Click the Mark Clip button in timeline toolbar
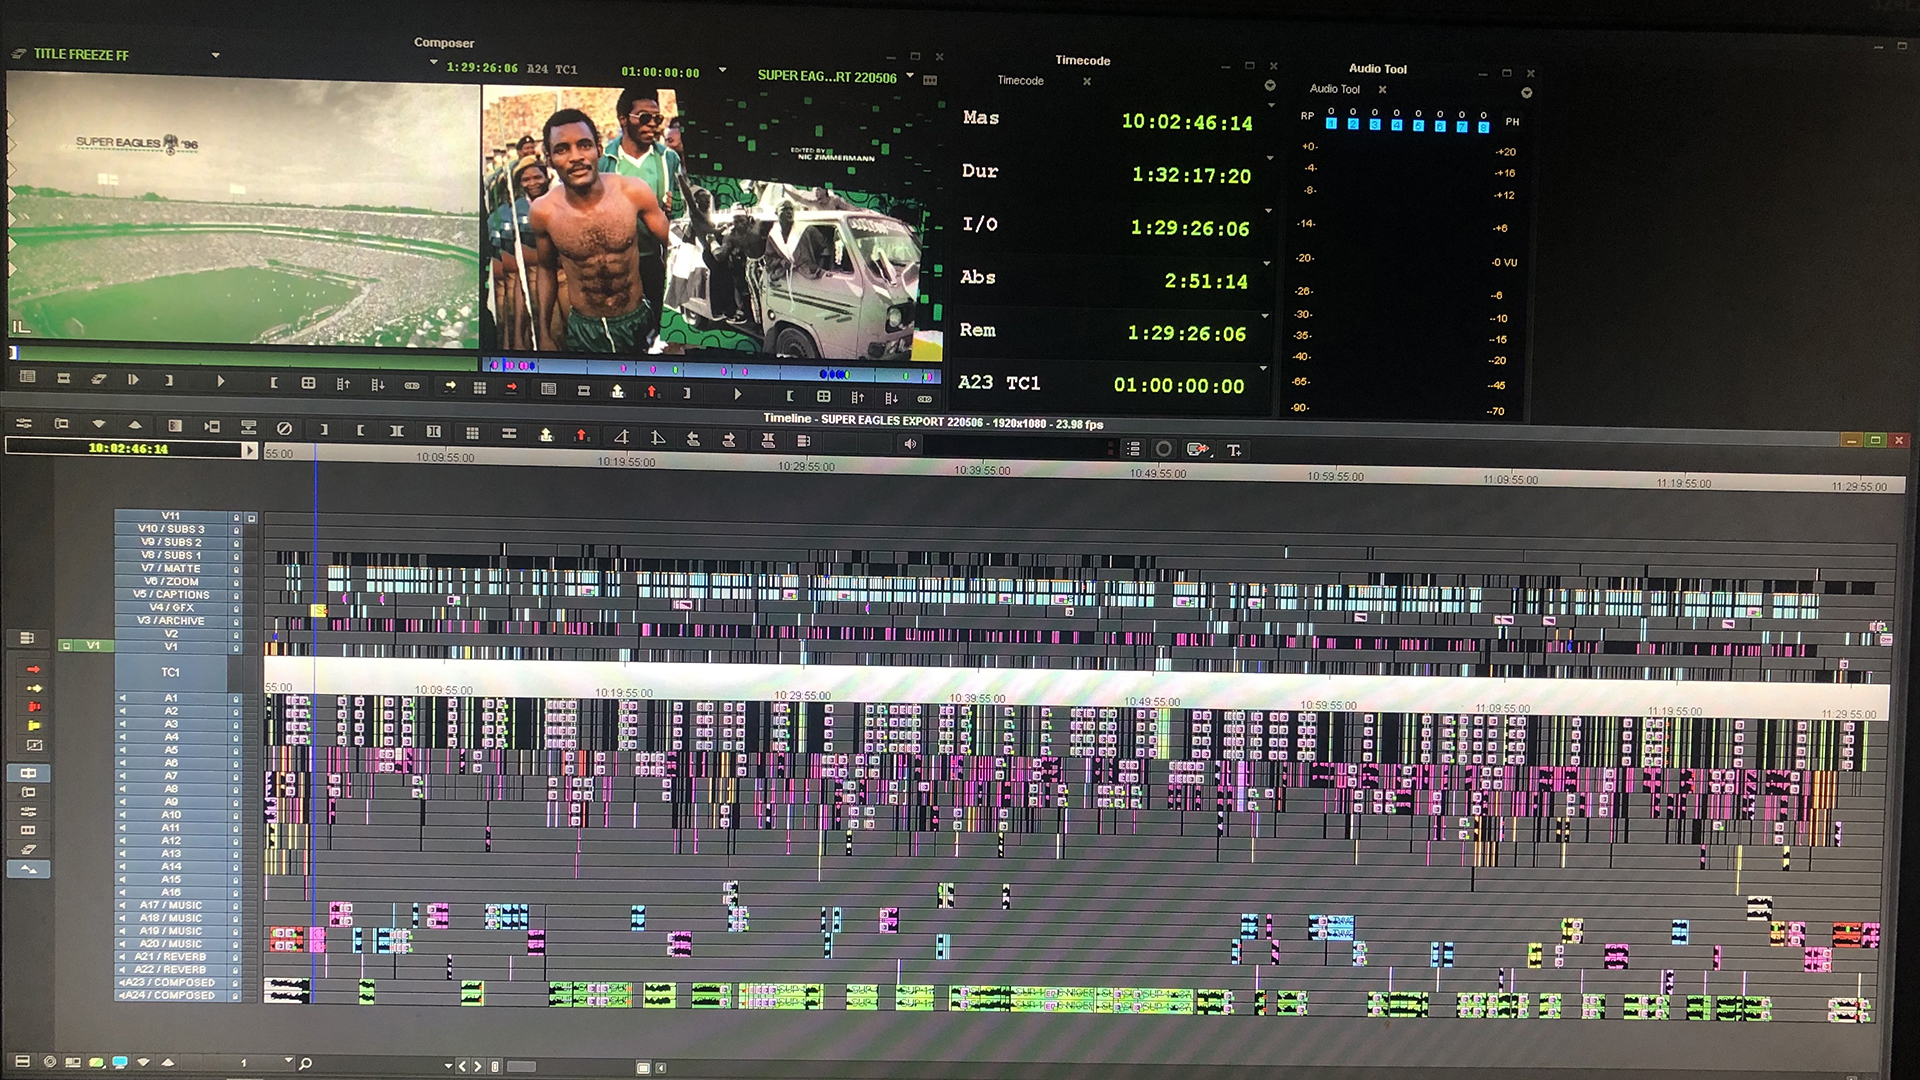This screenshot has height=1080, width=1920. (x=396, y=431)
